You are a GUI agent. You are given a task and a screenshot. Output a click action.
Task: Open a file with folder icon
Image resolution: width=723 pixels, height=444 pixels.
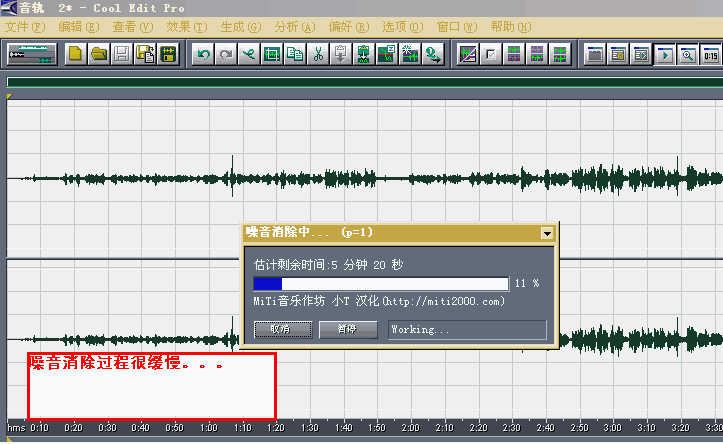click(x=99, y=54)
